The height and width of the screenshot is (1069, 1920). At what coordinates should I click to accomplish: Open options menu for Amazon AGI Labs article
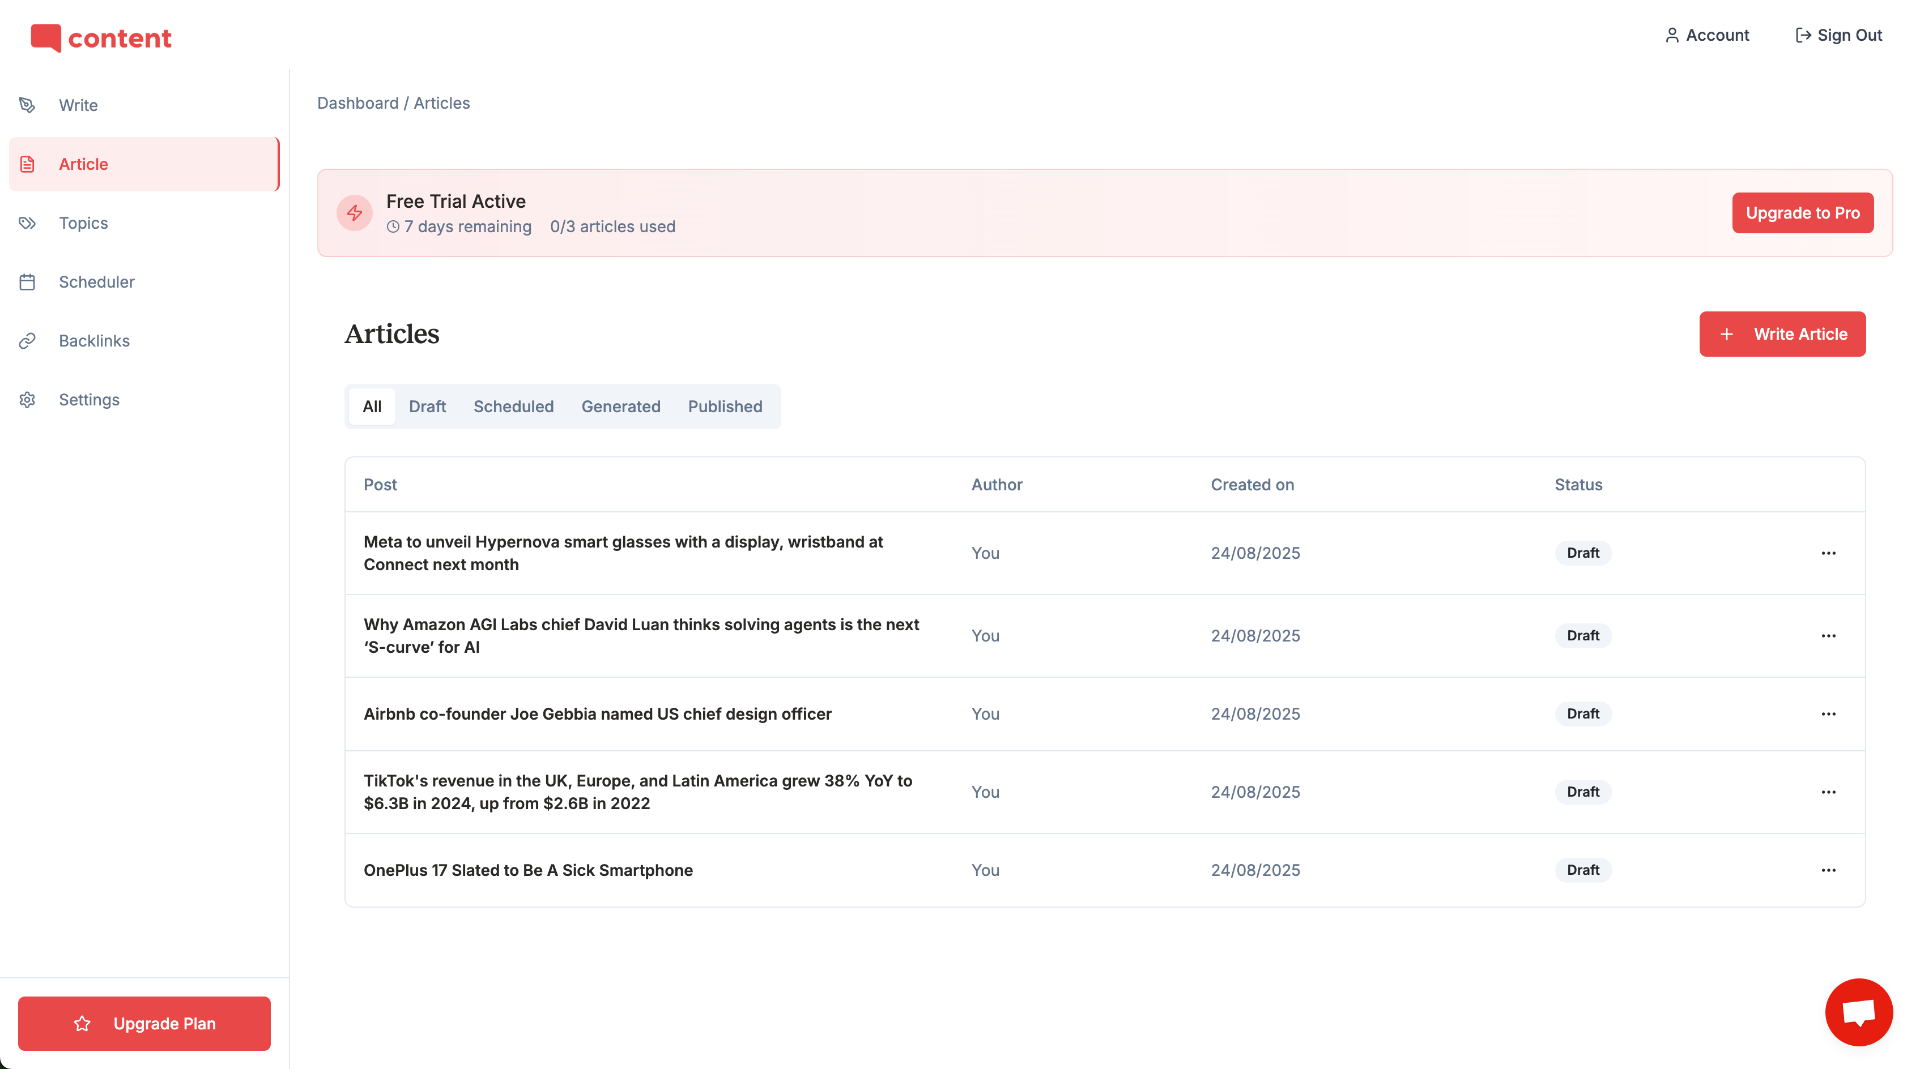click(1828, 636)
